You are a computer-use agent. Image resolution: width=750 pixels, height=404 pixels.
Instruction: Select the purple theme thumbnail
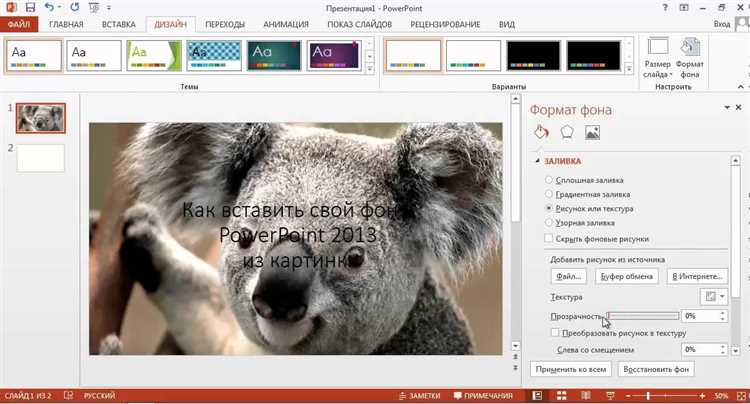click(334, 56)
